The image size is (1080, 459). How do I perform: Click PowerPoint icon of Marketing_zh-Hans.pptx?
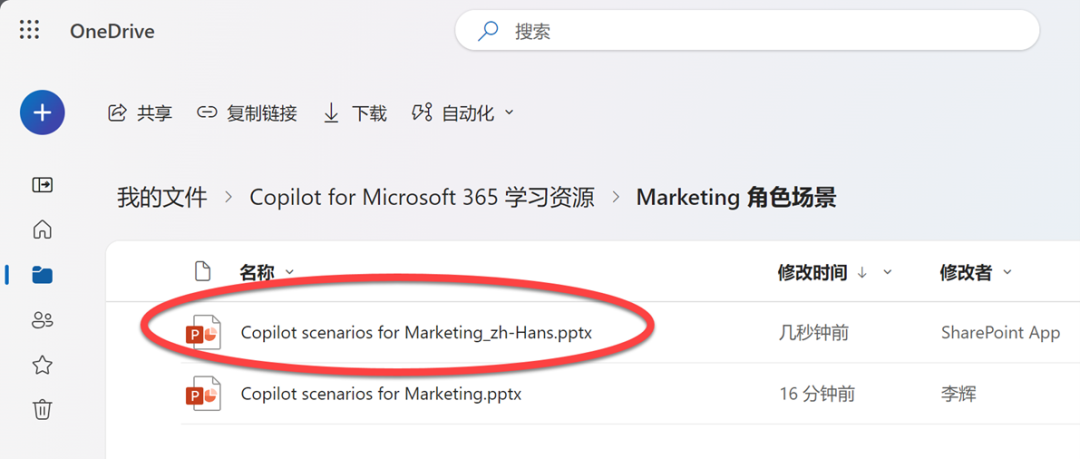[203, 332]
